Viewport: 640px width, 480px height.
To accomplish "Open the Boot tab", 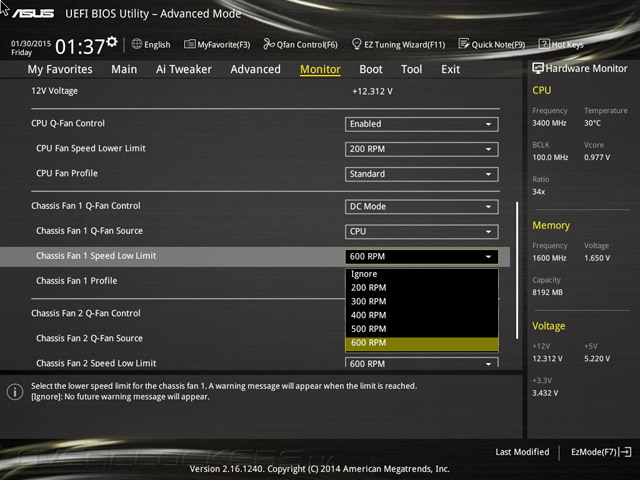I will click(371, 69).
